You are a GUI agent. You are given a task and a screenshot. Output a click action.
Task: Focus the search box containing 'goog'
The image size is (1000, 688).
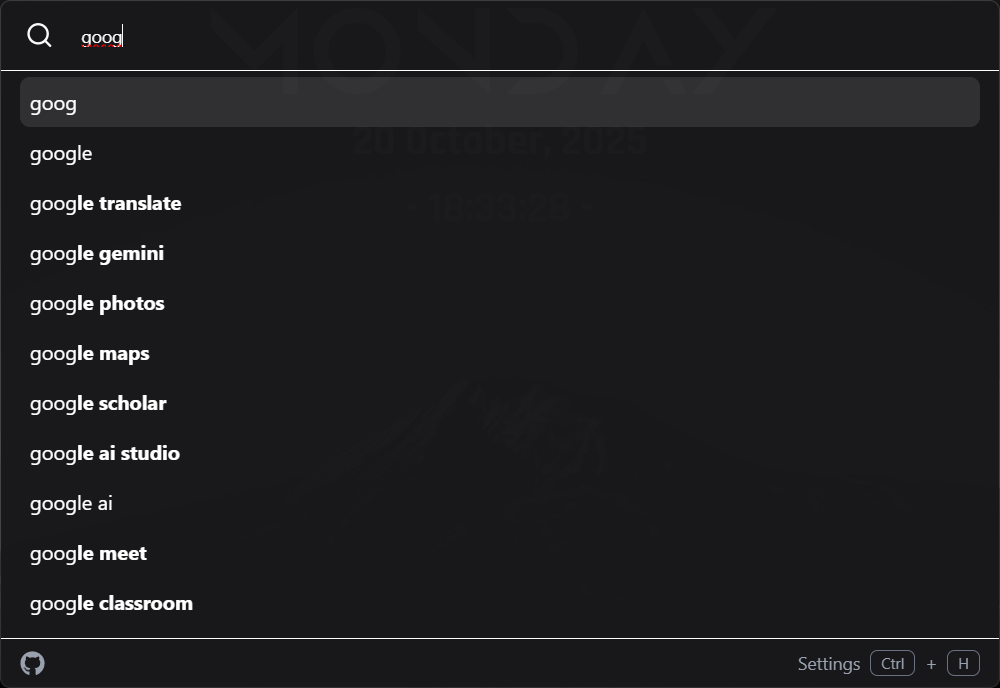pyautogui.click(x=500, y=38)
